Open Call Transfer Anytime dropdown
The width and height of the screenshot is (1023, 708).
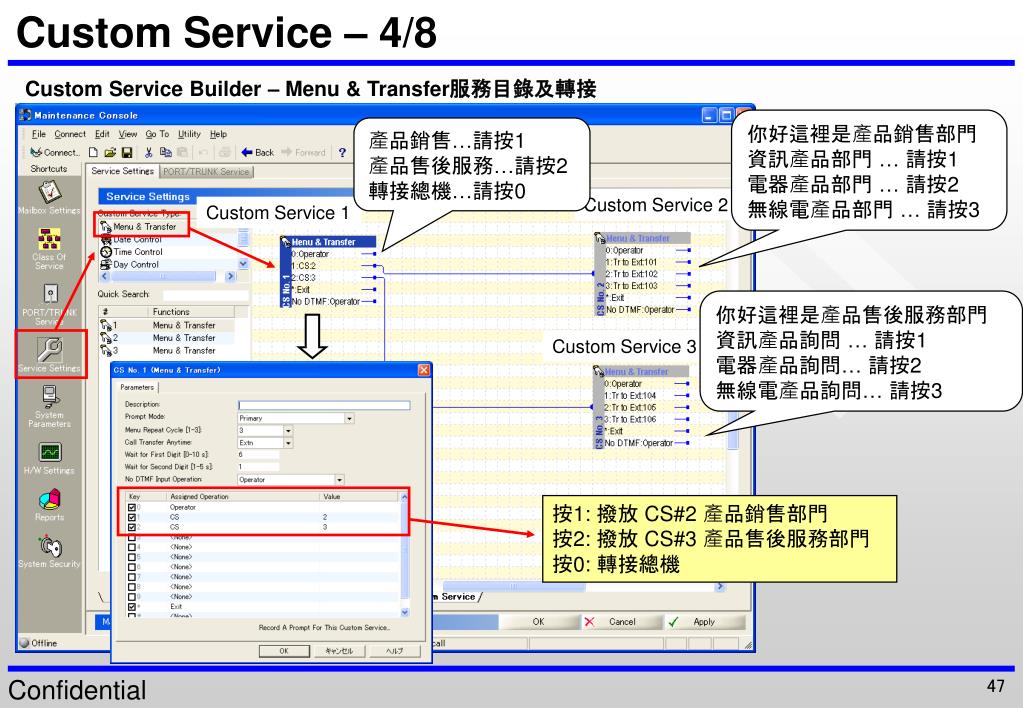pyautogui.click(x=288, y=443)
